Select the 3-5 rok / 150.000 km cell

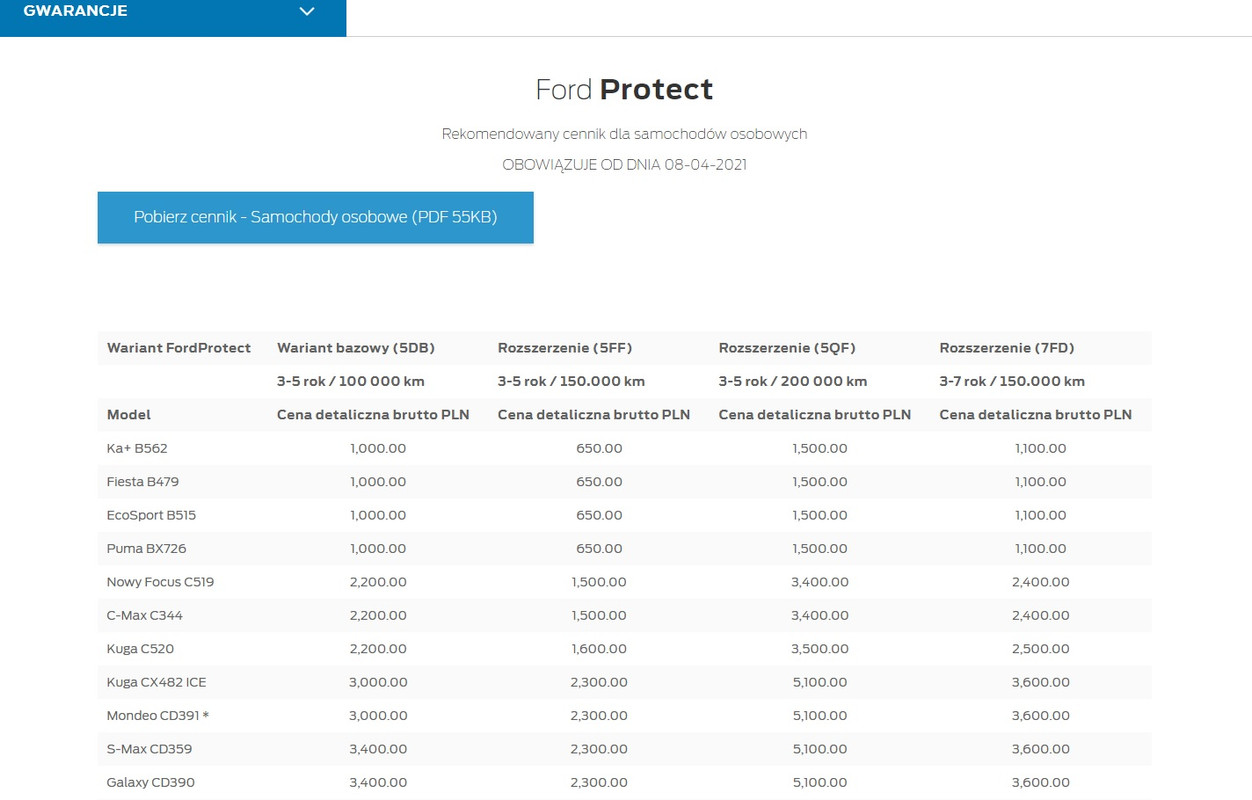(571, 381)
